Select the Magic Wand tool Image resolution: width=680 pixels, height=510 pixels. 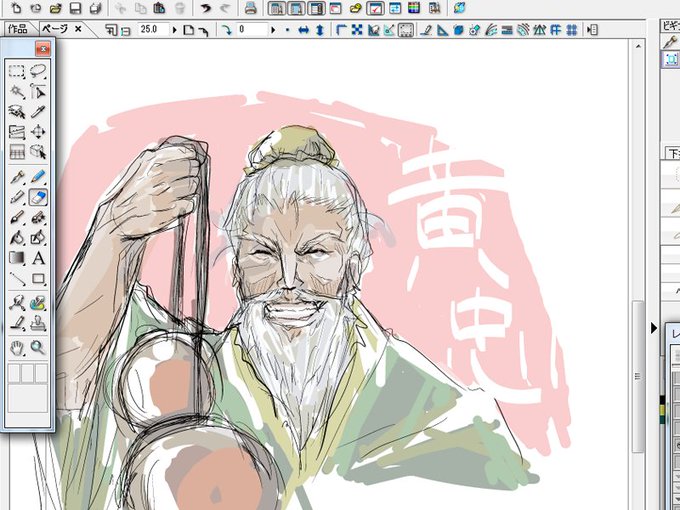17,92
